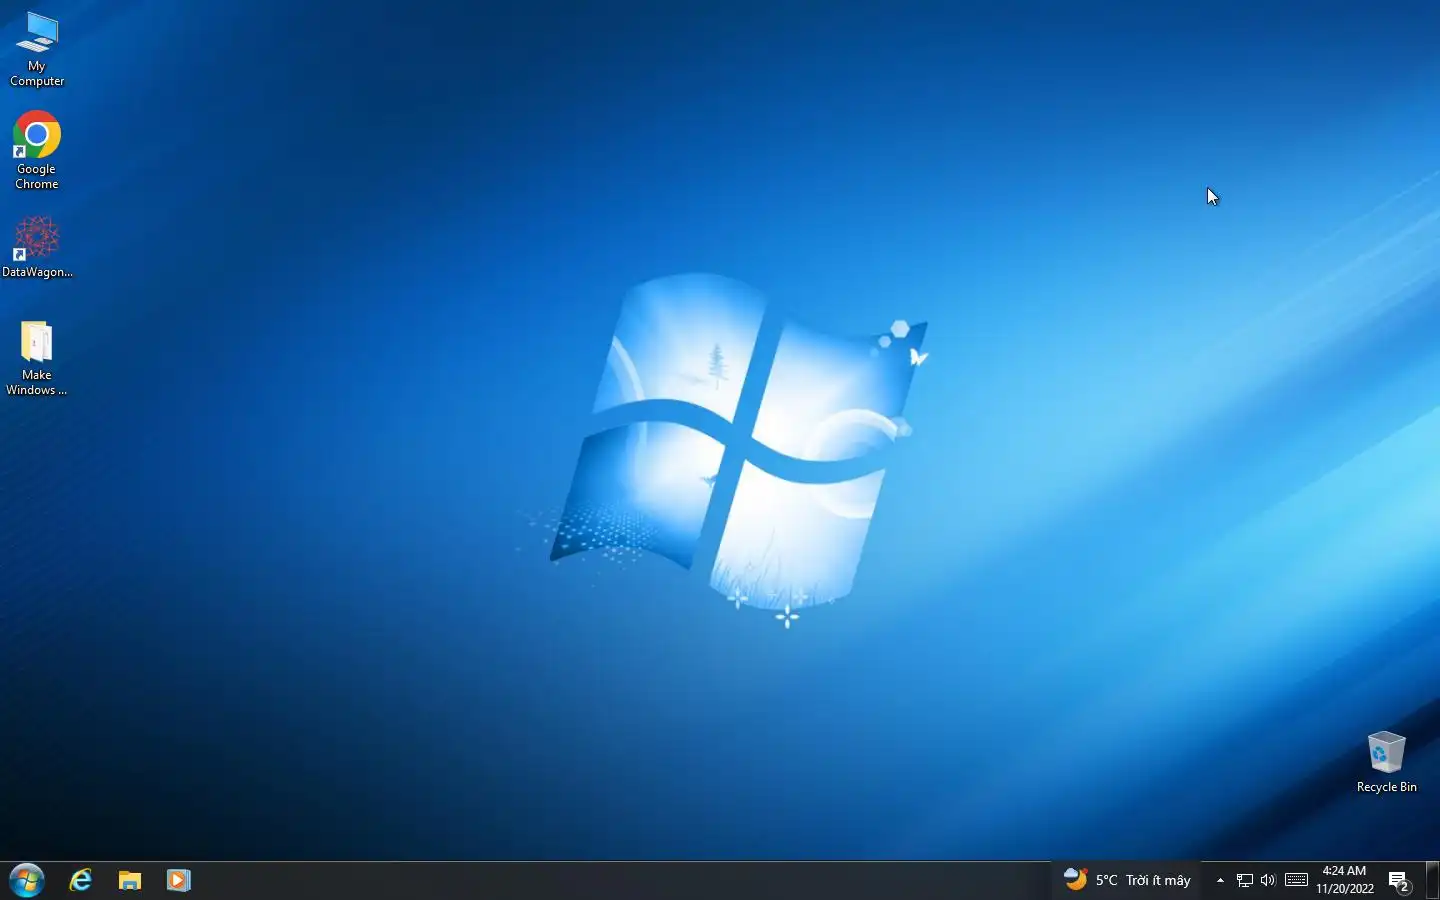Select the Google Chrome shortcut icon
Viewport: 1440px width, 900px height.
(37, 150)
